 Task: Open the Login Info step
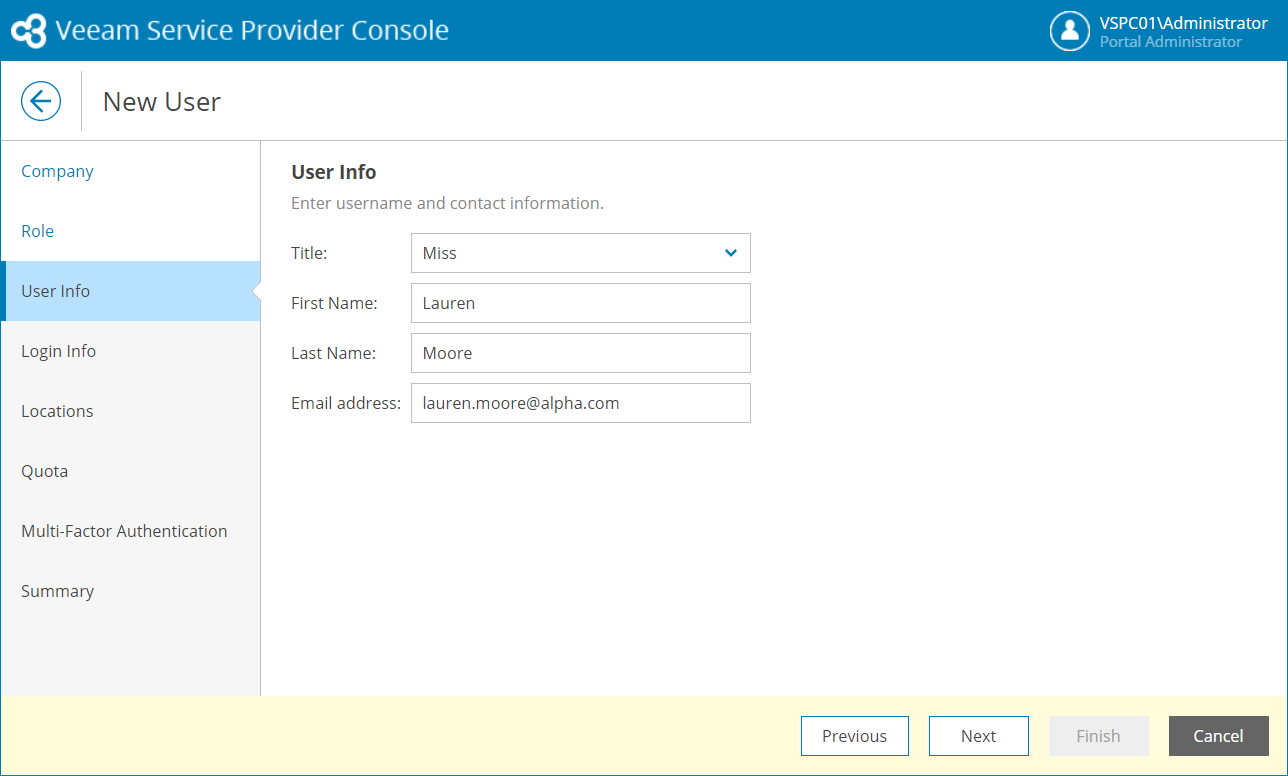click(130, 351)
